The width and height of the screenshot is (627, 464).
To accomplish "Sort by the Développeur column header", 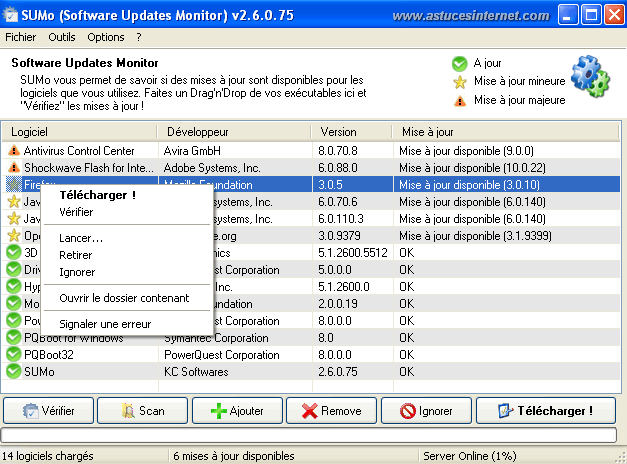I will coord(234,132).
